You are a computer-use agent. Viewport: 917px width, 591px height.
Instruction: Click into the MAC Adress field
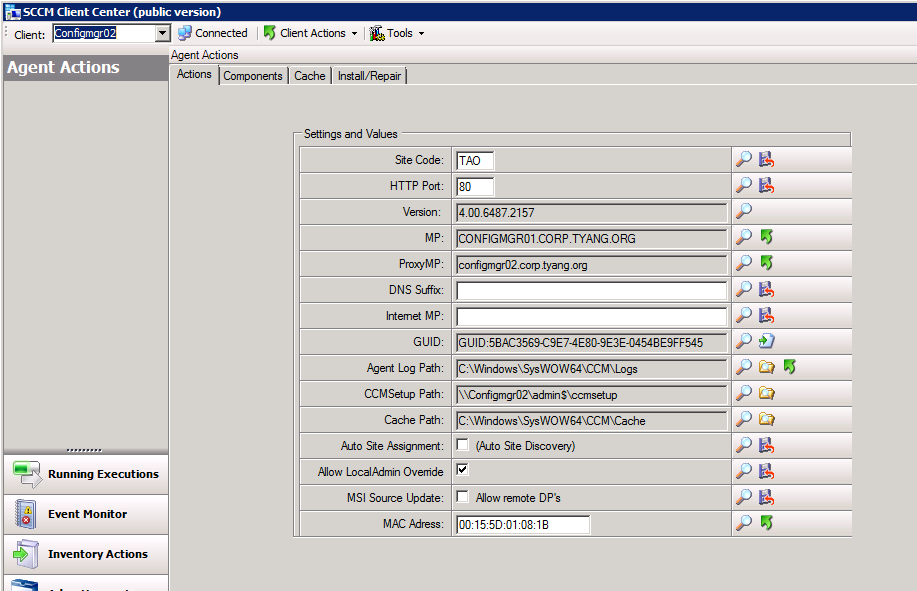tap(523, 524)
